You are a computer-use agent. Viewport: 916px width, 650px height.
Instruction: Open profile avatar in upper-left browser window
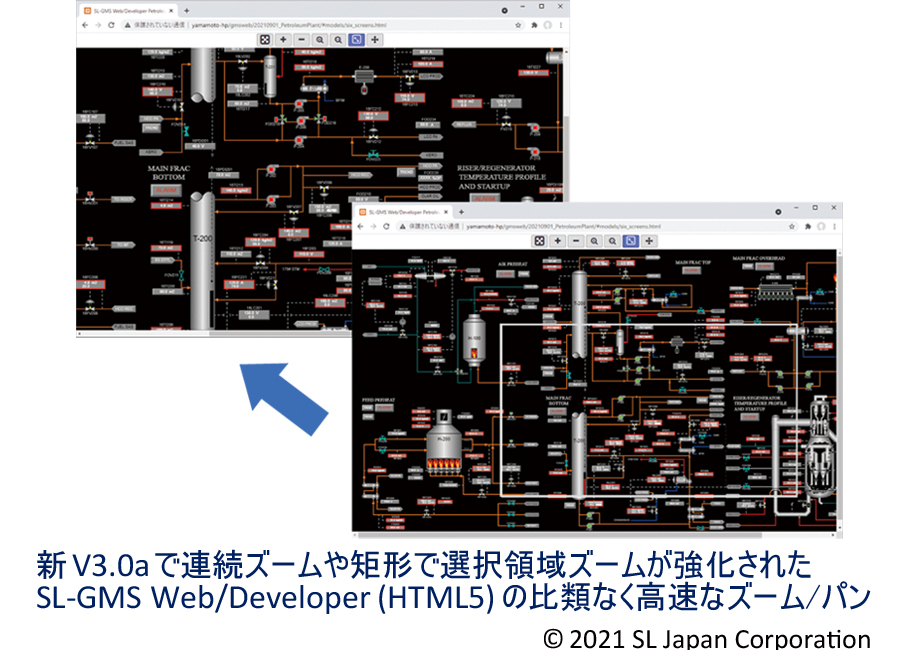click(x=547, y=25)
